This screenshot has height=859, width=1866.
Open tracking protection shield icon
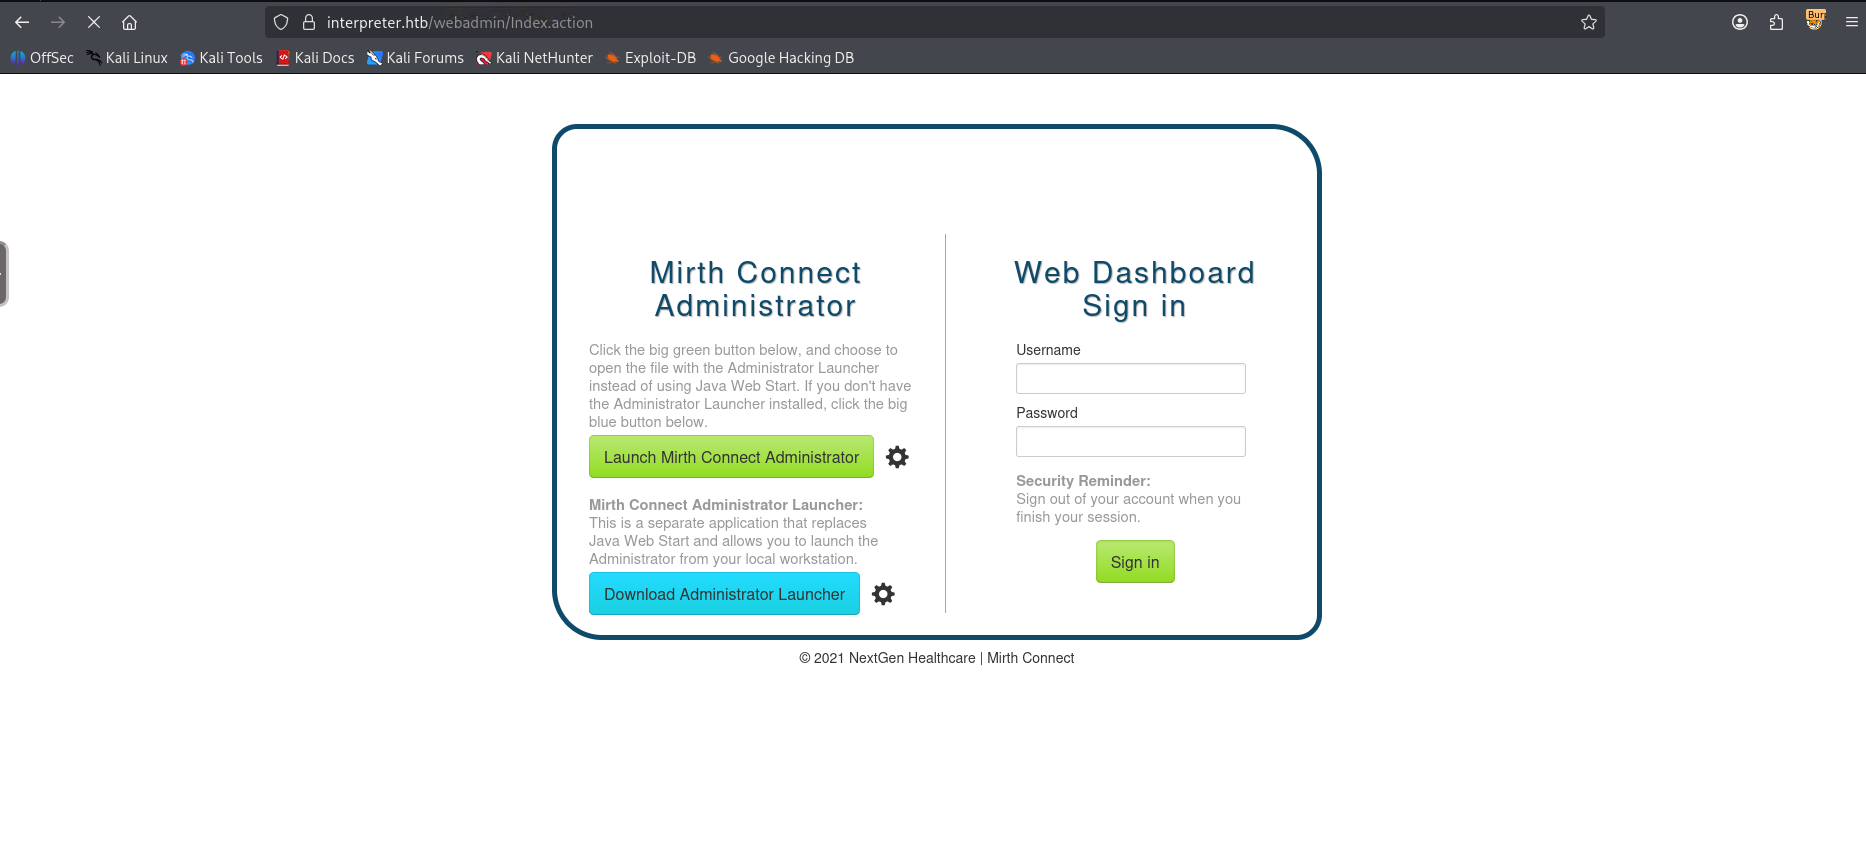pos(281,22)
